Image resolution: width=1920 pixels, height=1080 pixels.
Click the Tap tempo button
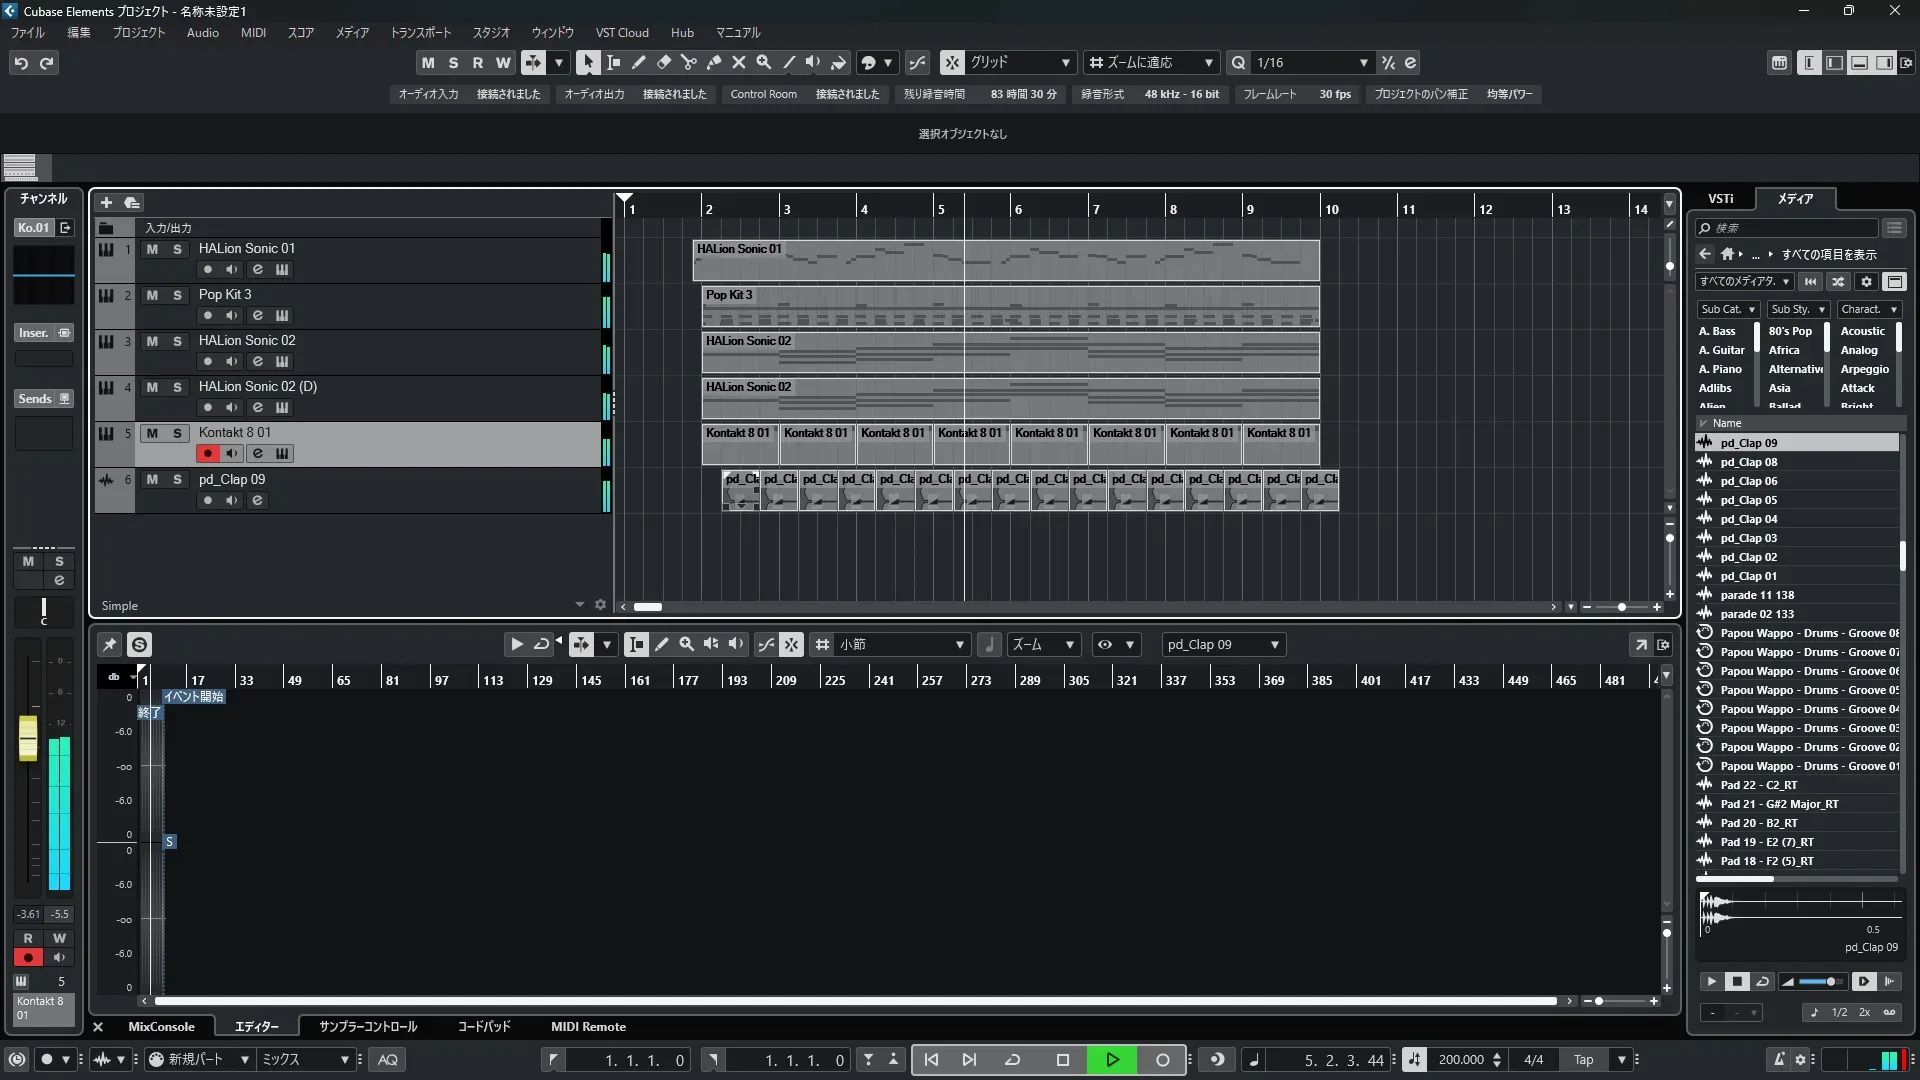(1583, 1060)
